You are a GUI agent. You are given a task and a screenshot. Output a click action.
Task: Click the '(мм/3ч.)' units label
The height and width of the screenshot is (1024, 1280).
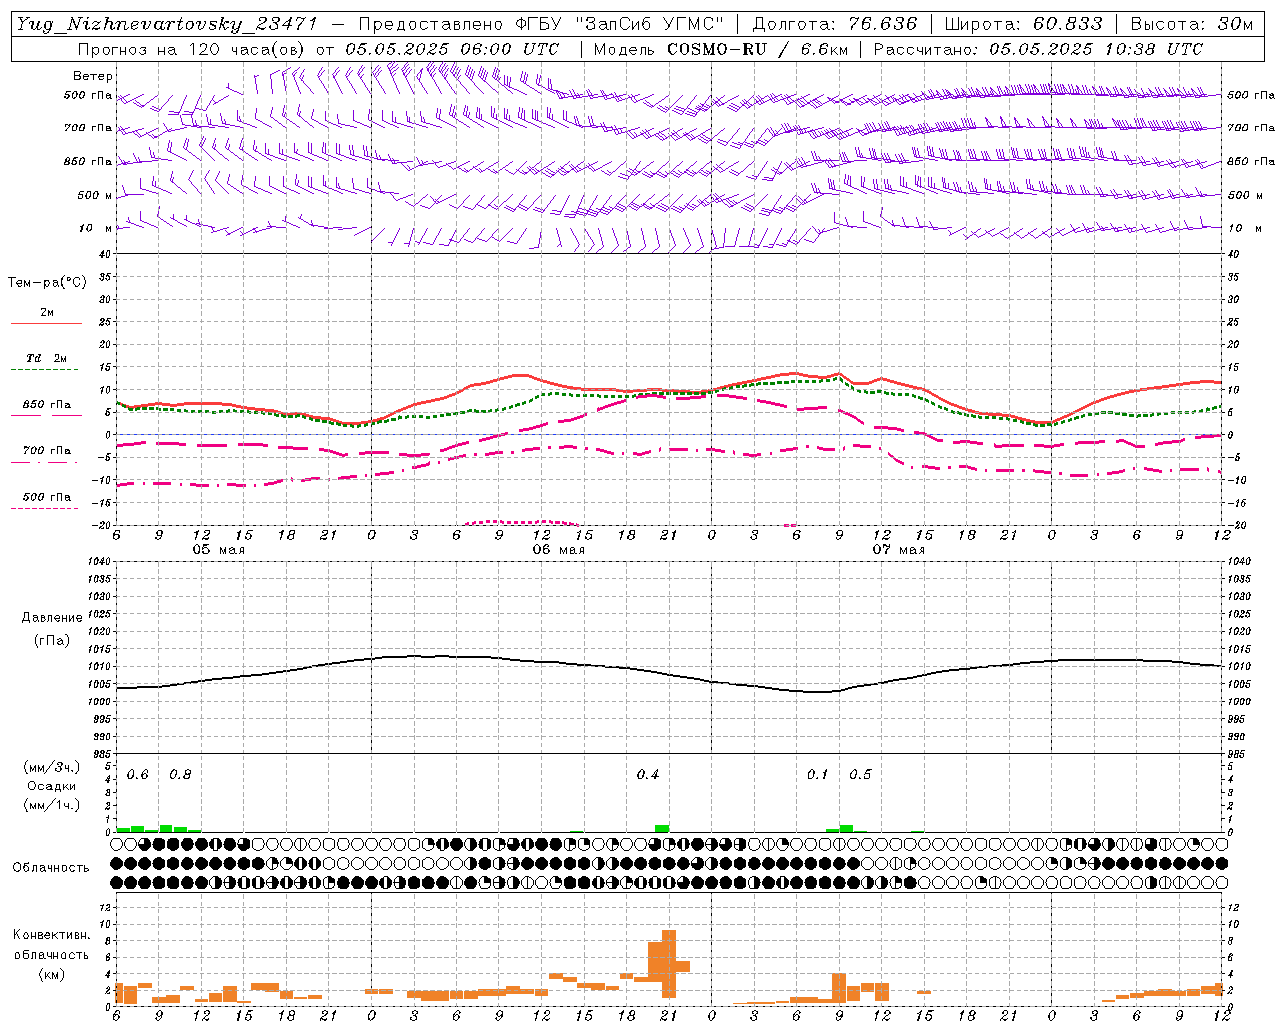(51, 767)
